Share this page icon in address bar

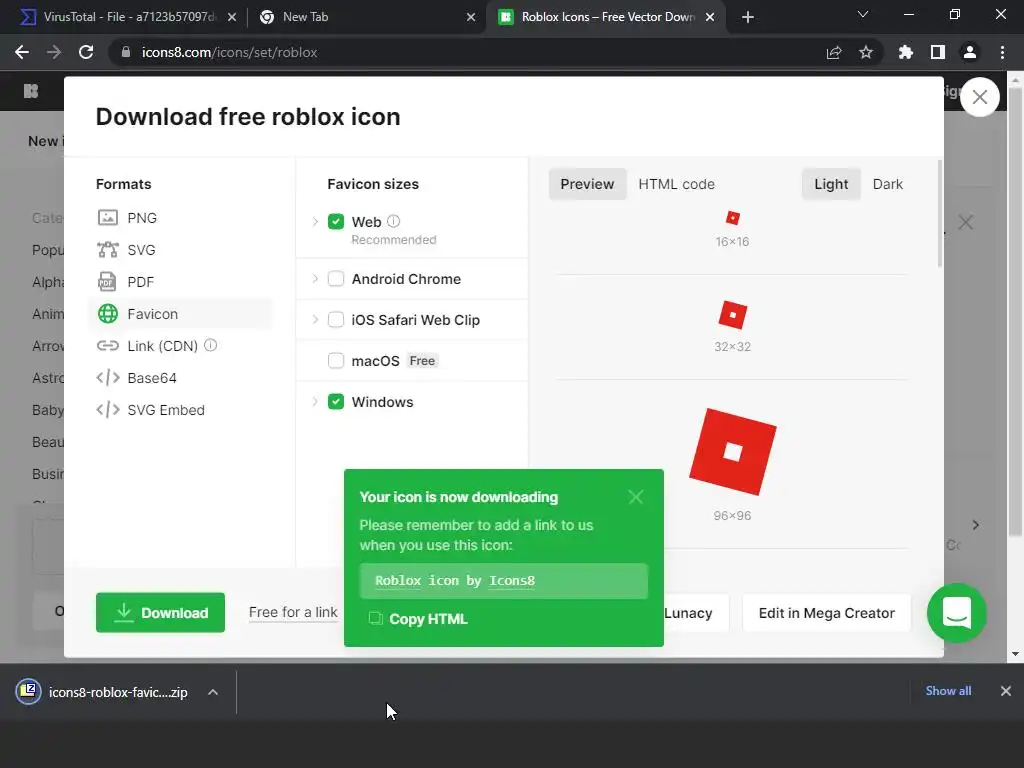pos(834,52)
